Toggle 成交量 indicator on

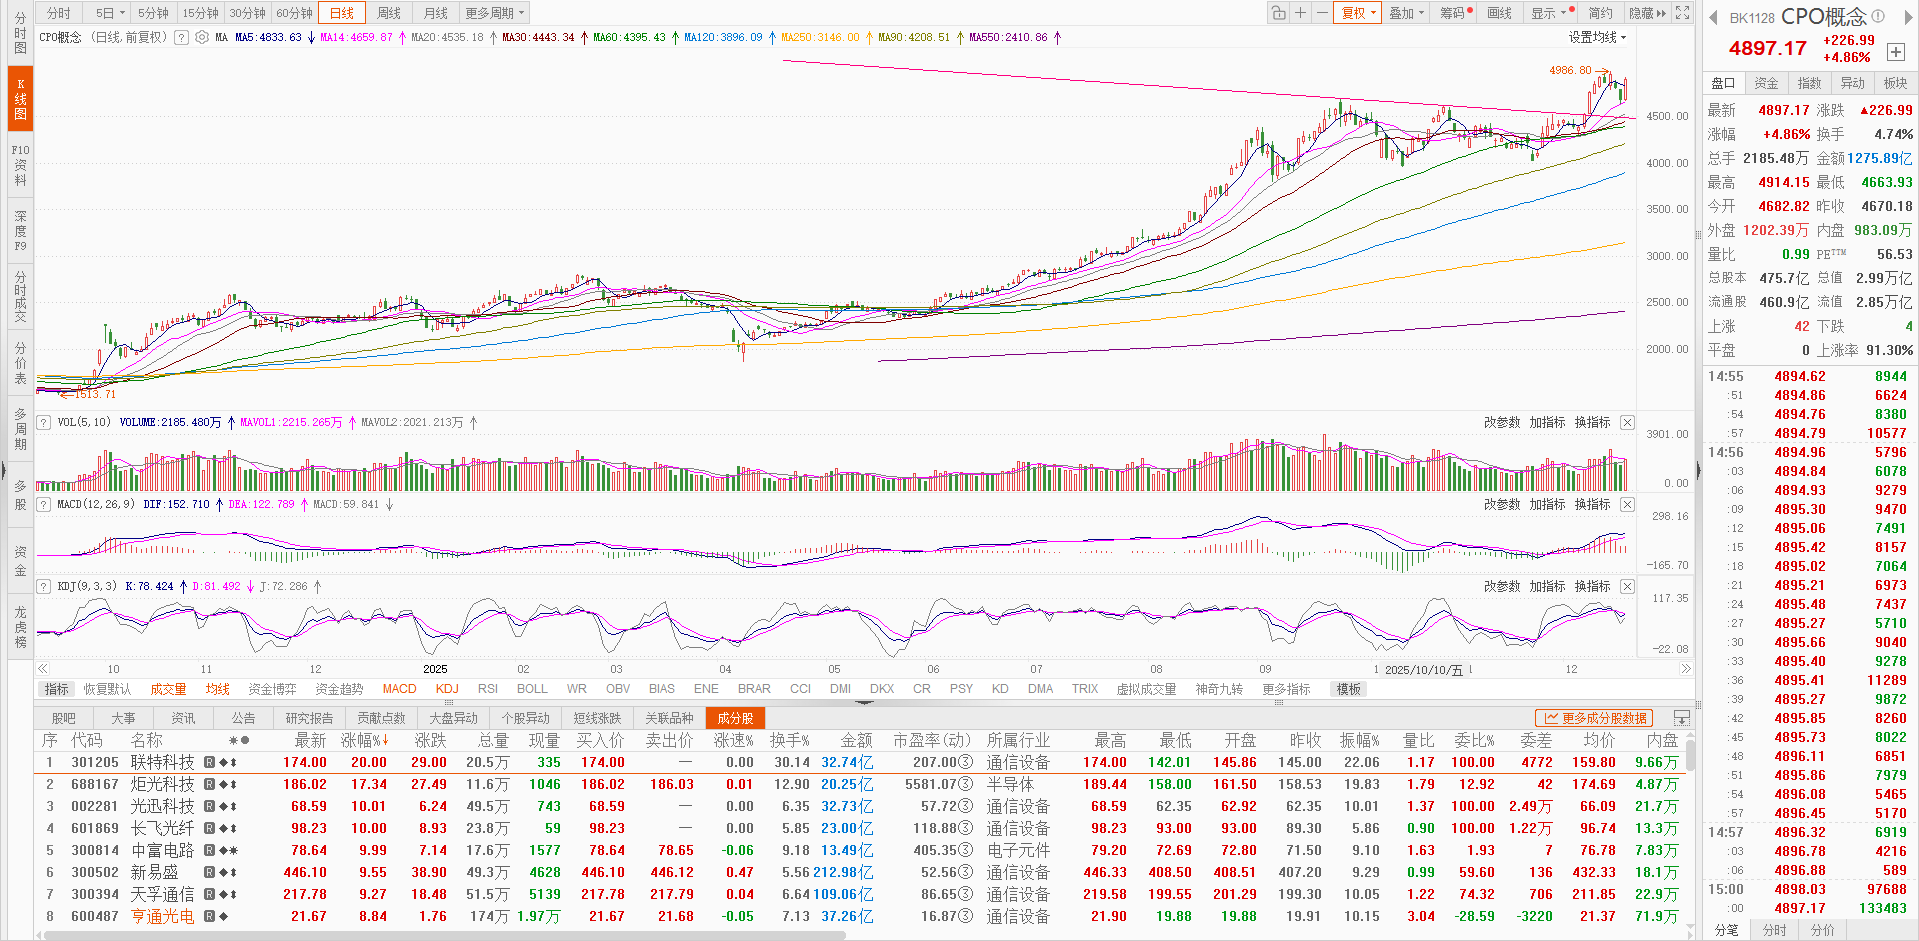pyautogui.click(x=168, y=689)
